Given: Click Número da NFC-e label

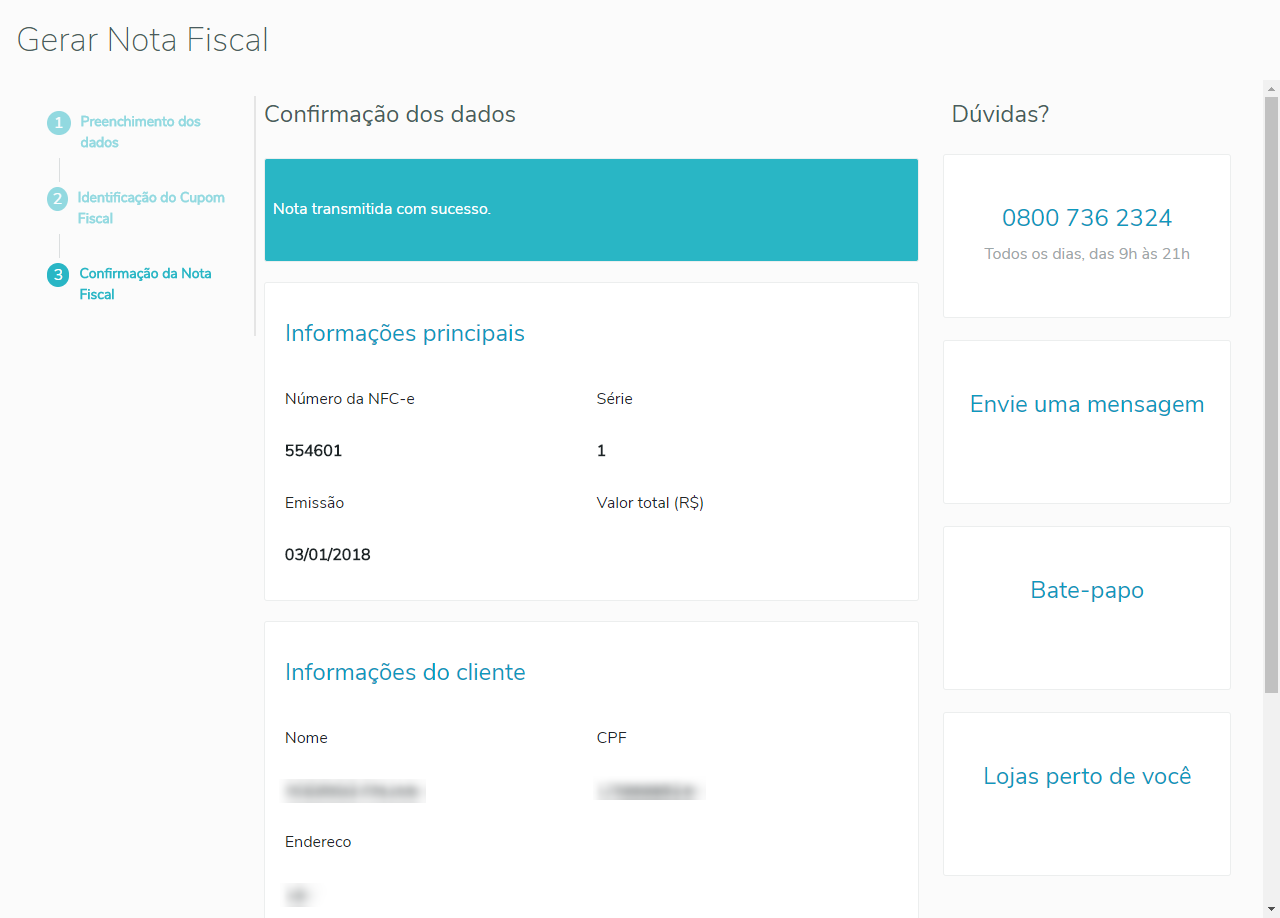Looking at the screenshot, I should click(x=350, y=399).
